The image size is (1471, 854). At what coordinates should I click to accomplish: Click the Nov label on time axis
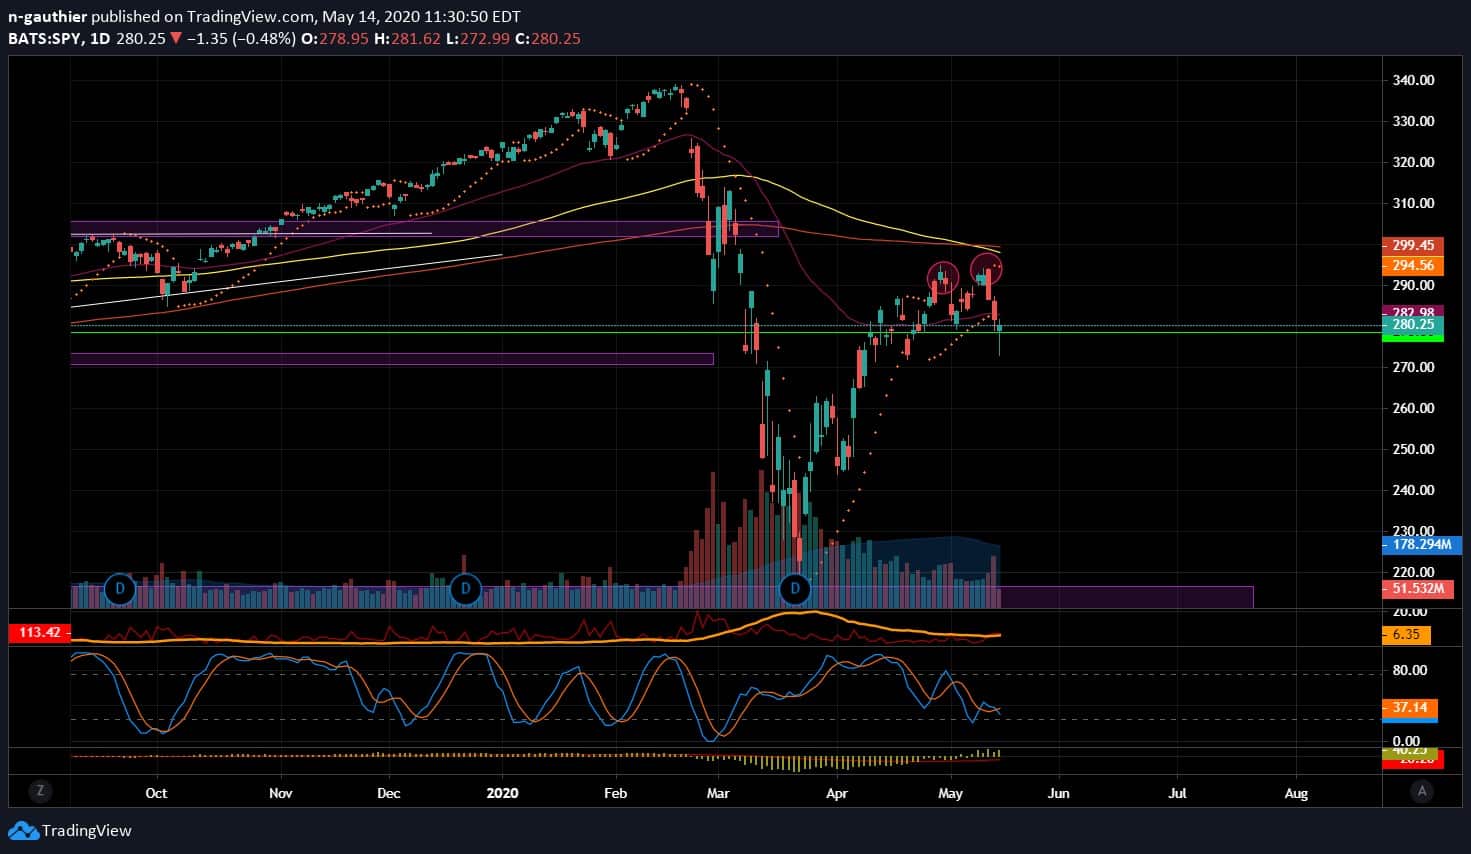[280, 794]
